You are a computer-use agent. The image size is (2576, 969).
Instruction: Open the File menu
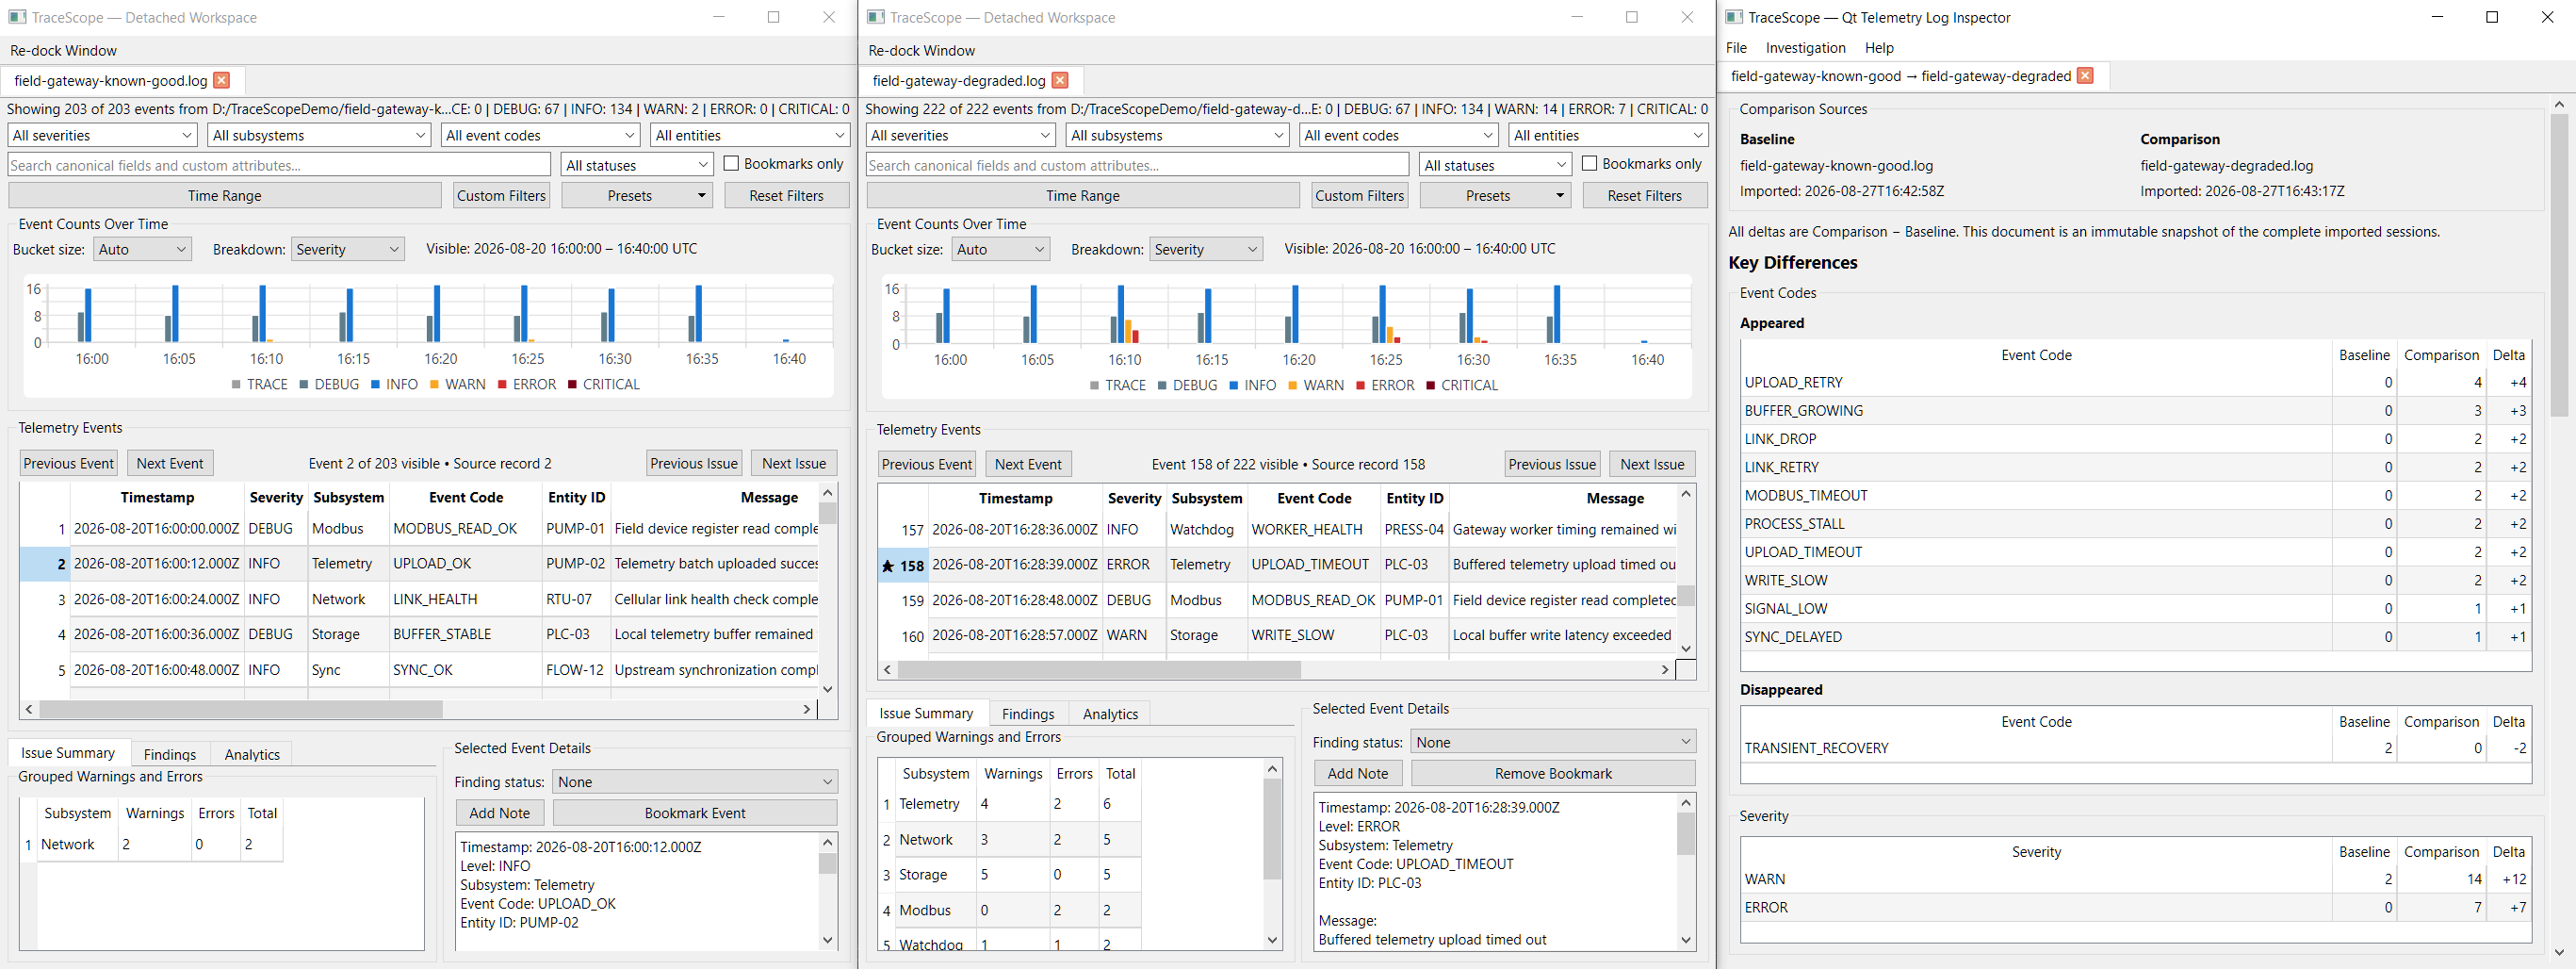point(1736,48)
